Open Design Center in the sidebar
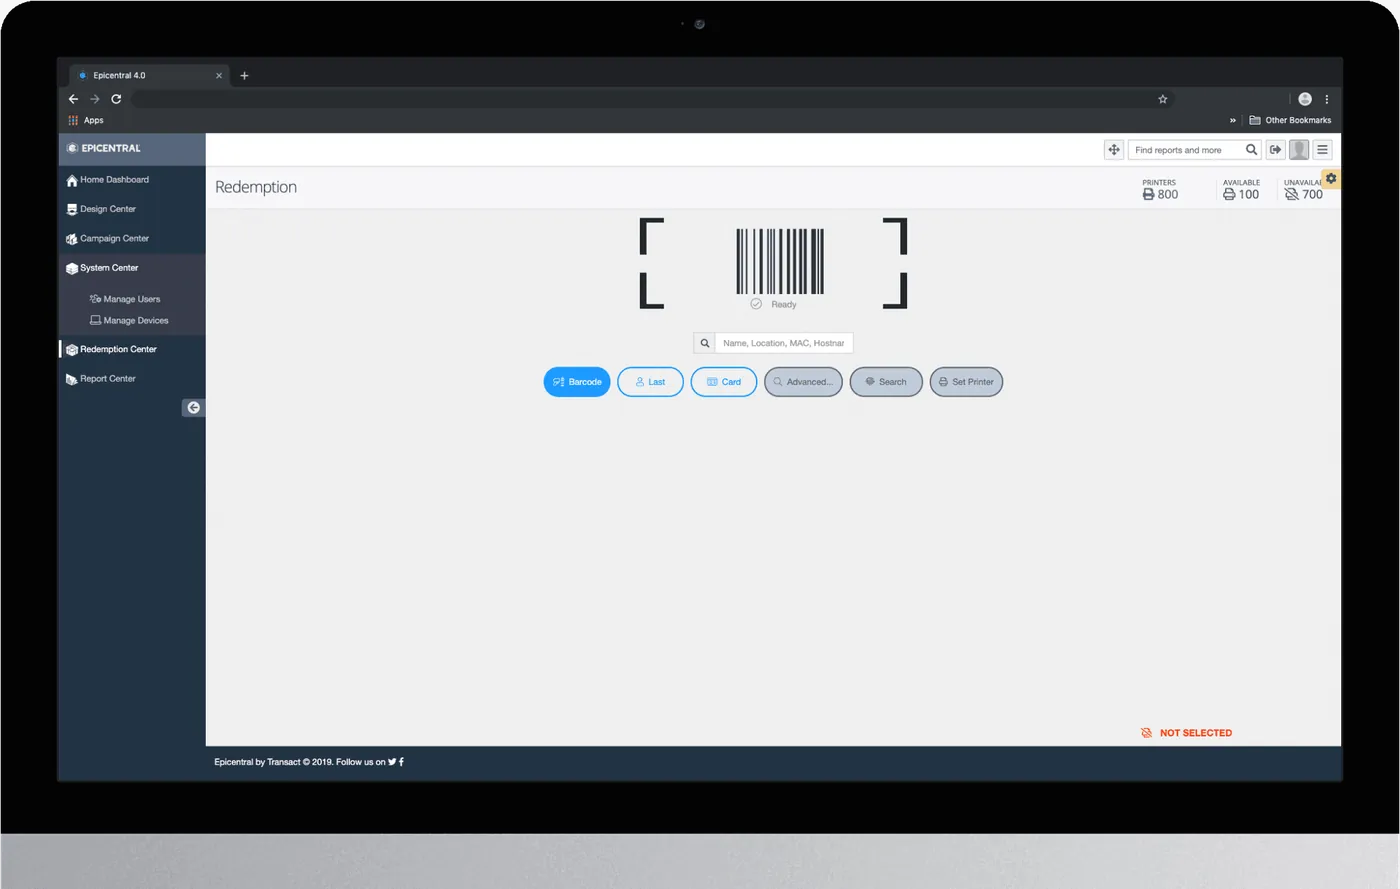1400x889 pixels. pyautogui.click(x=100, y=209)
